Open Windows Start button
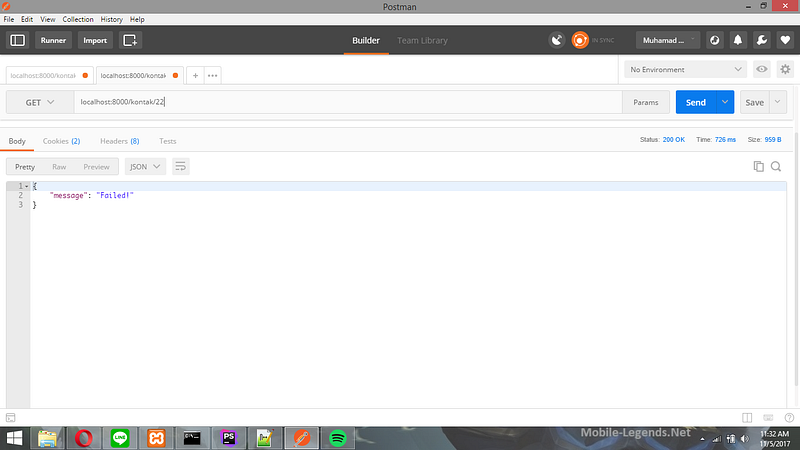 [14, 438]
